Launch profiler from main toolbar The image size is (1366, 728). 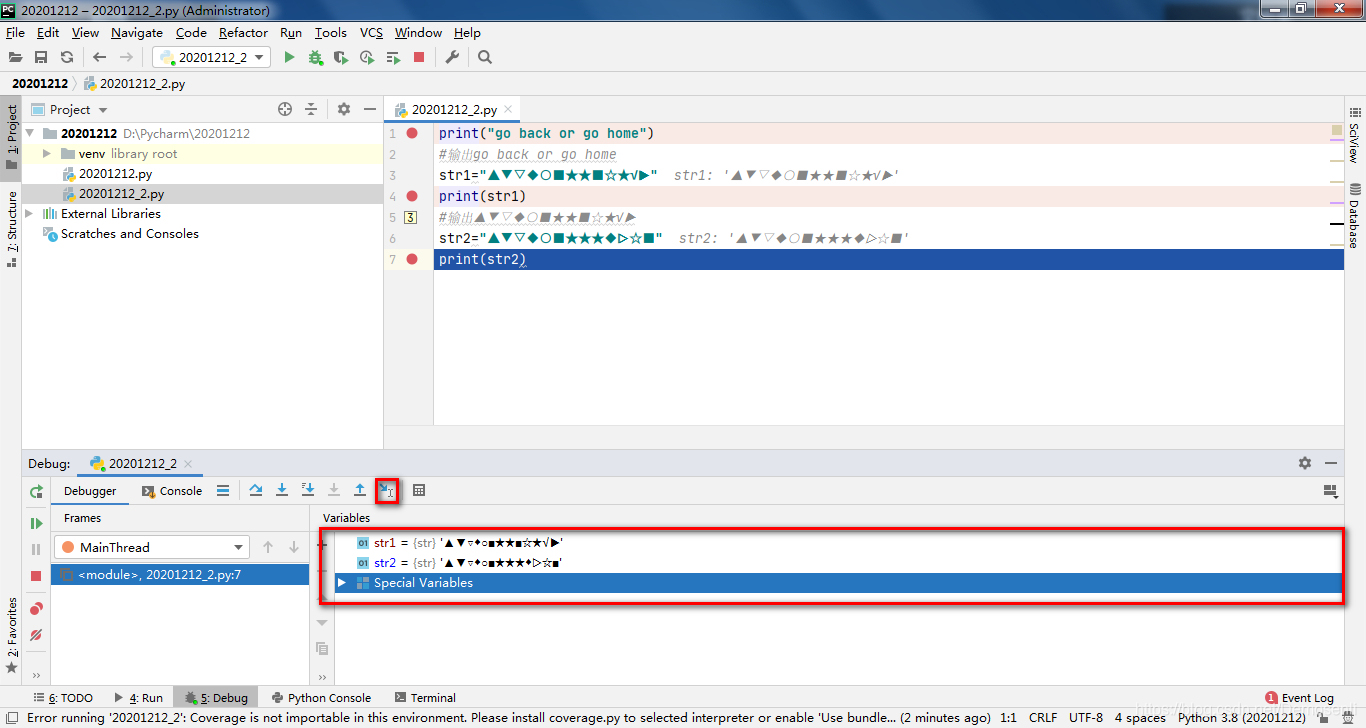point(367,58)
